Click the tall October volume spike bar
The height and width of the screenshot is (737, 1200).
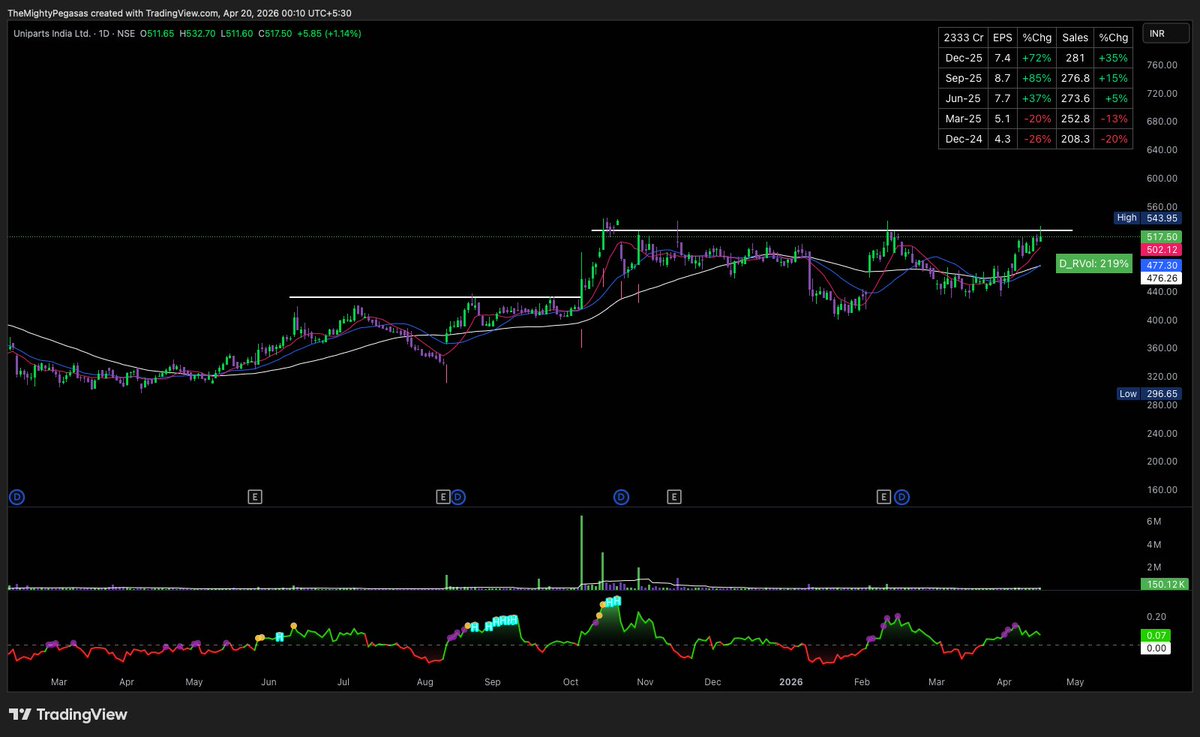coord(581,552)
